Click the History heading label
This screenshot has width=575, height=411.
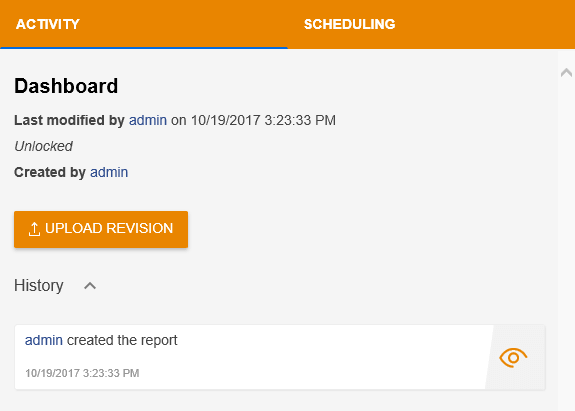[39, 286]
